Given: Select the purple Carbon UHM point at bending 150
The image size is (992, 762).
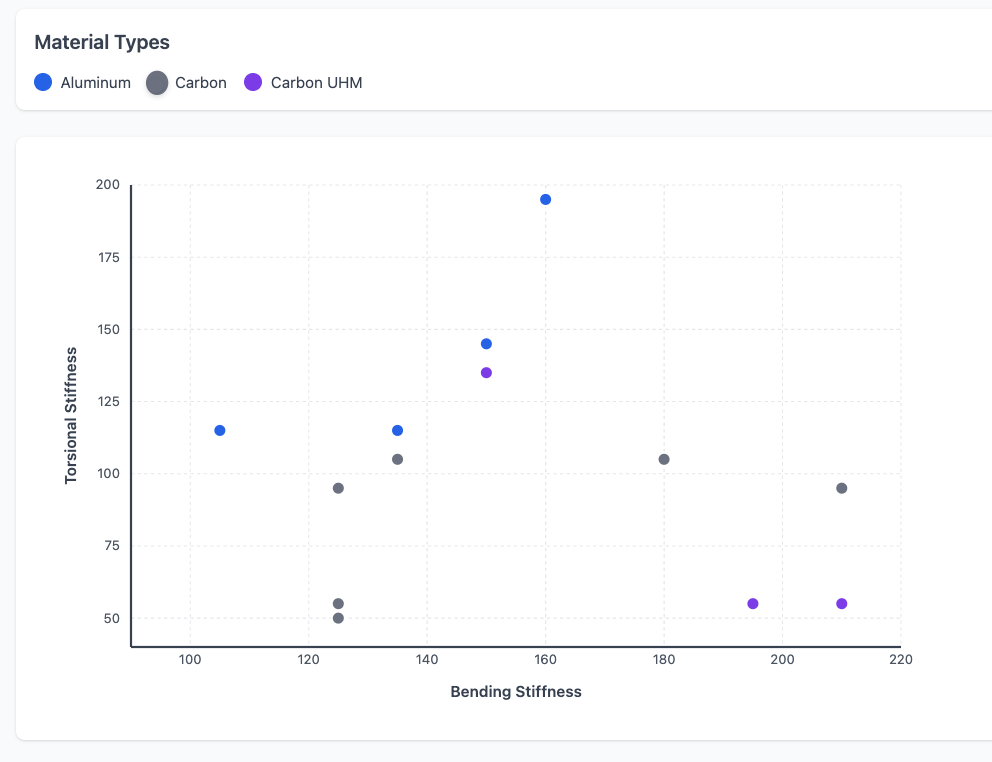Looking at the screenshot, I should (x=486, y=373).
